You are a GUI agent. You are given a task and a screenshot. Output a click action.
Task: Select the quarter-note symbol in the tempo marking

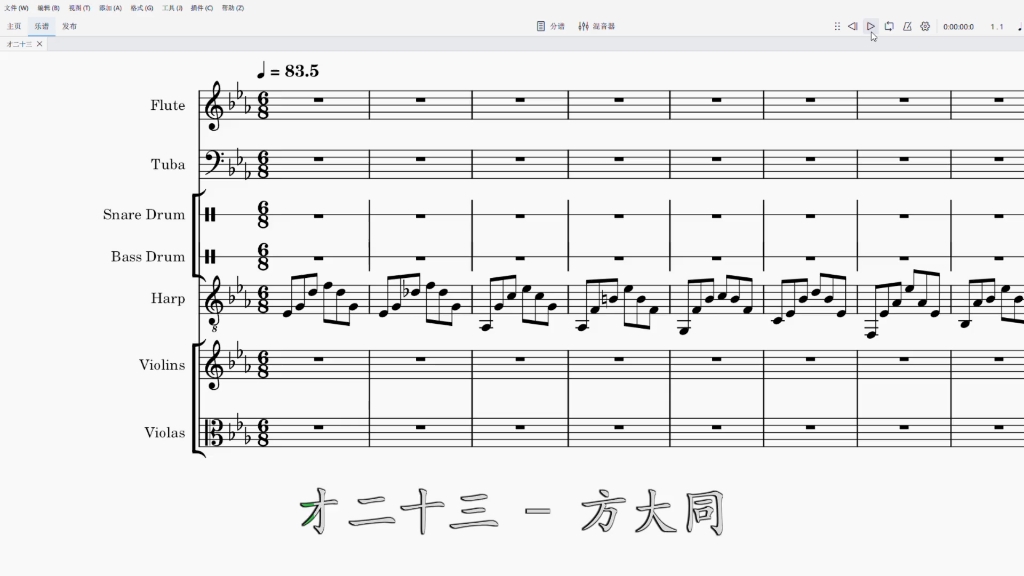(261, 69)
